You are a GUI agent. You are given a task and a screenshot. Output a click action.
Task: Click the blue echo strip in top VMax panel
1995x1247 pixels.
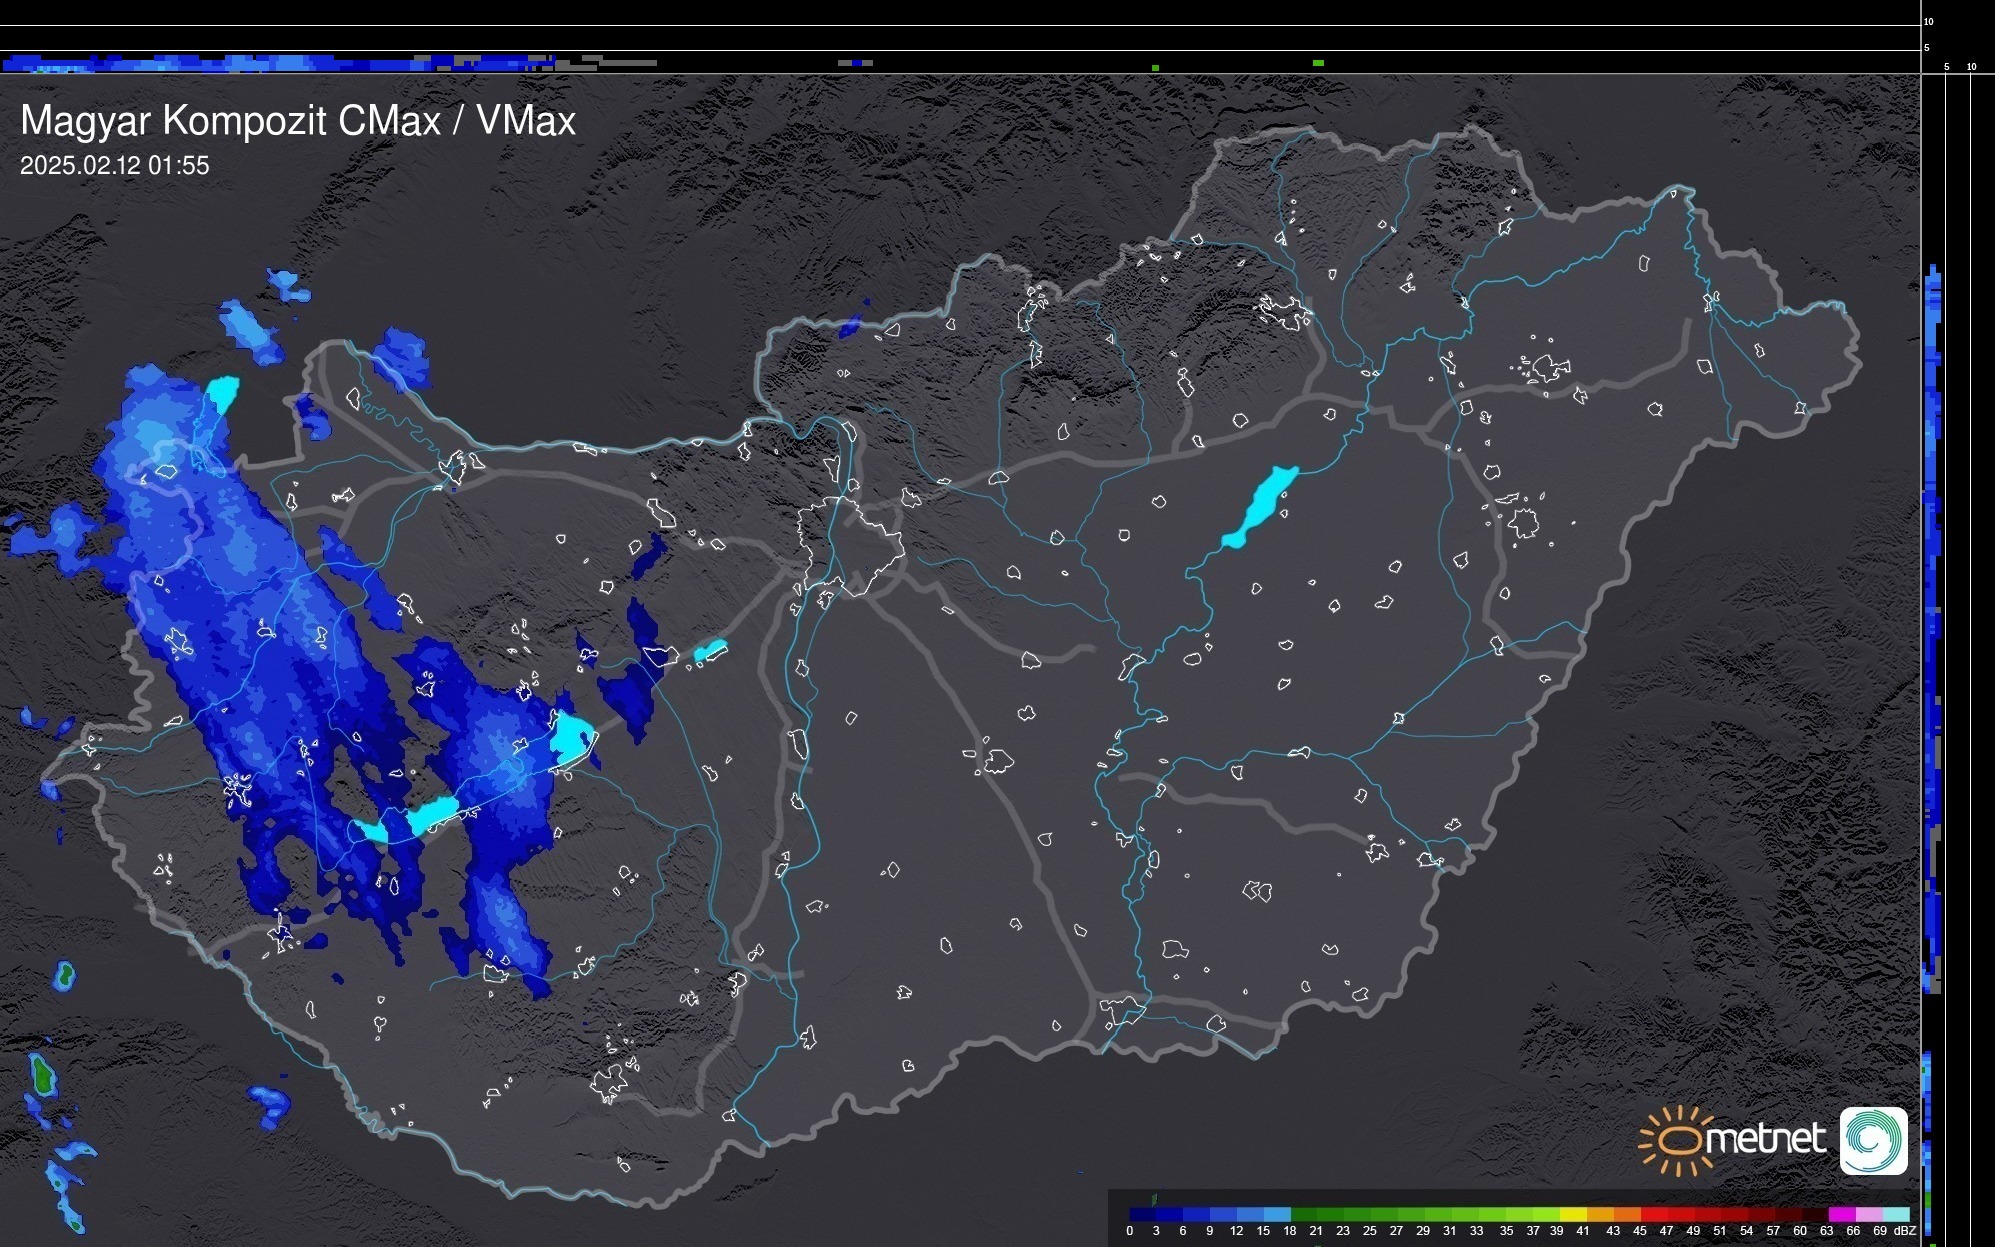click(250, 63)
